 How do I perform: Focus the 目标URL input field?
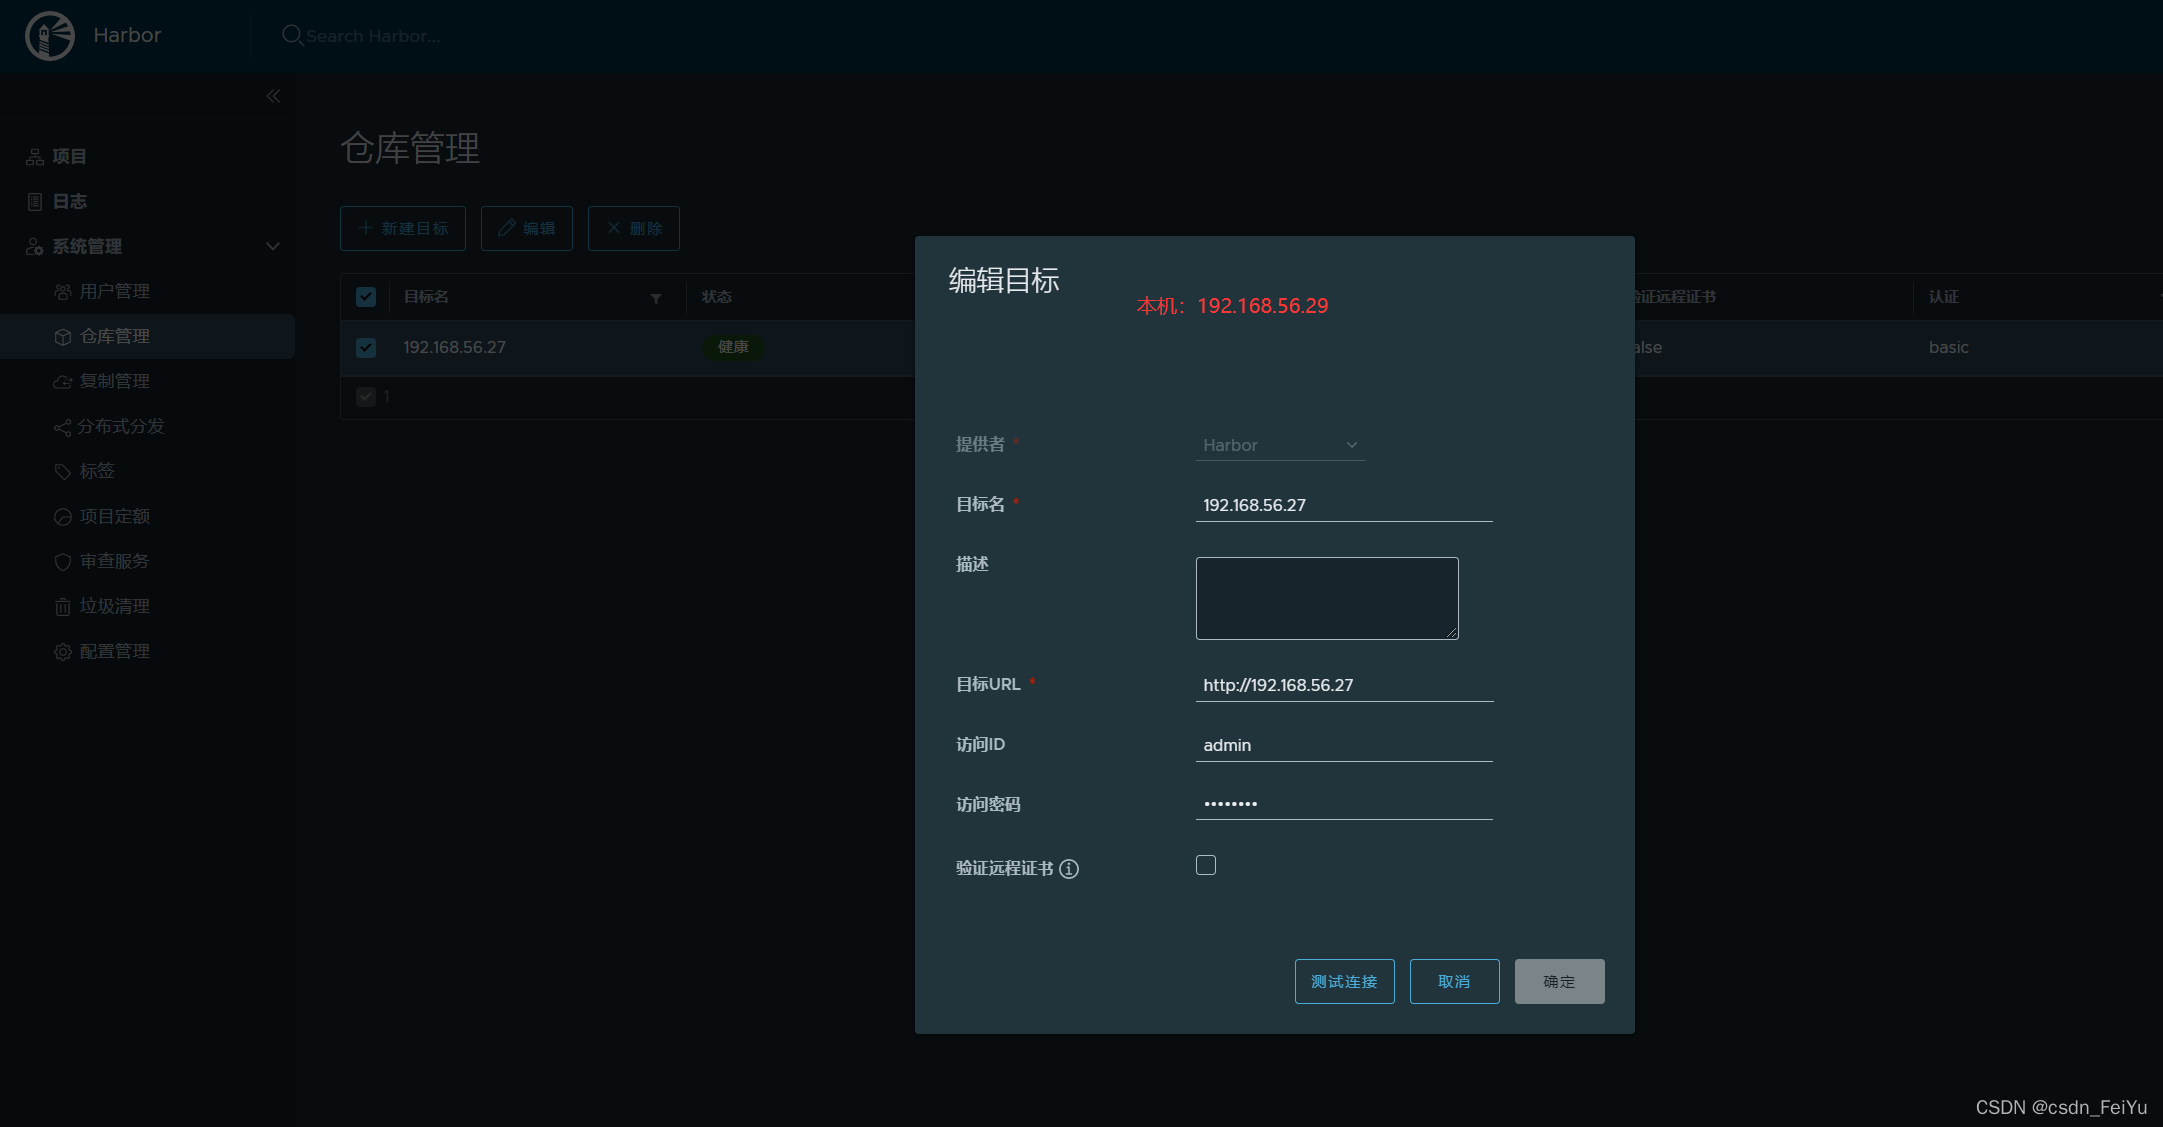tap(1344, 685)
